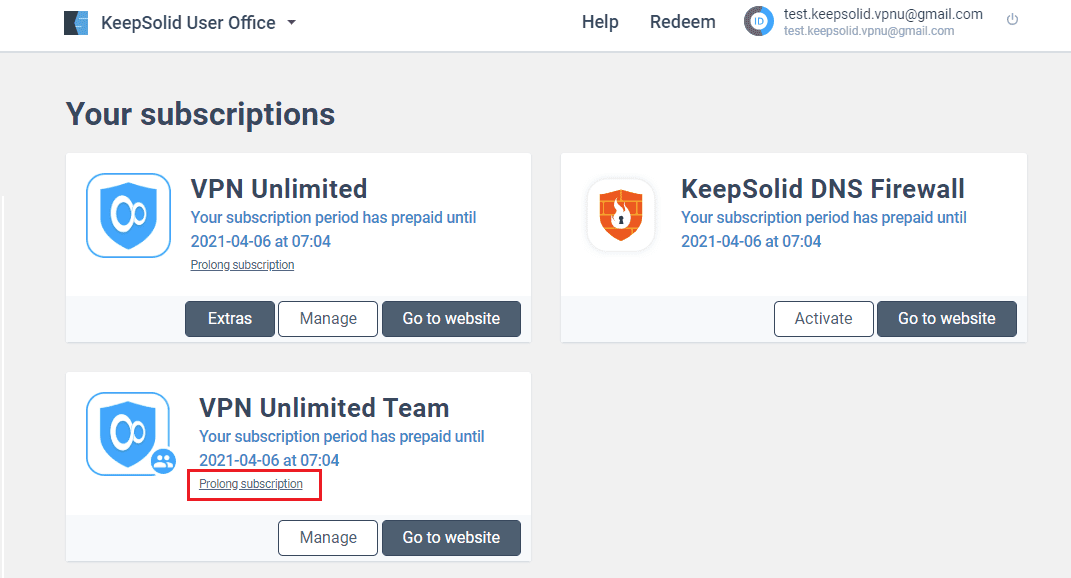Go to website for DNS Firewall
This screenshot has width=1071, height=578.
(x=947, y=318)
